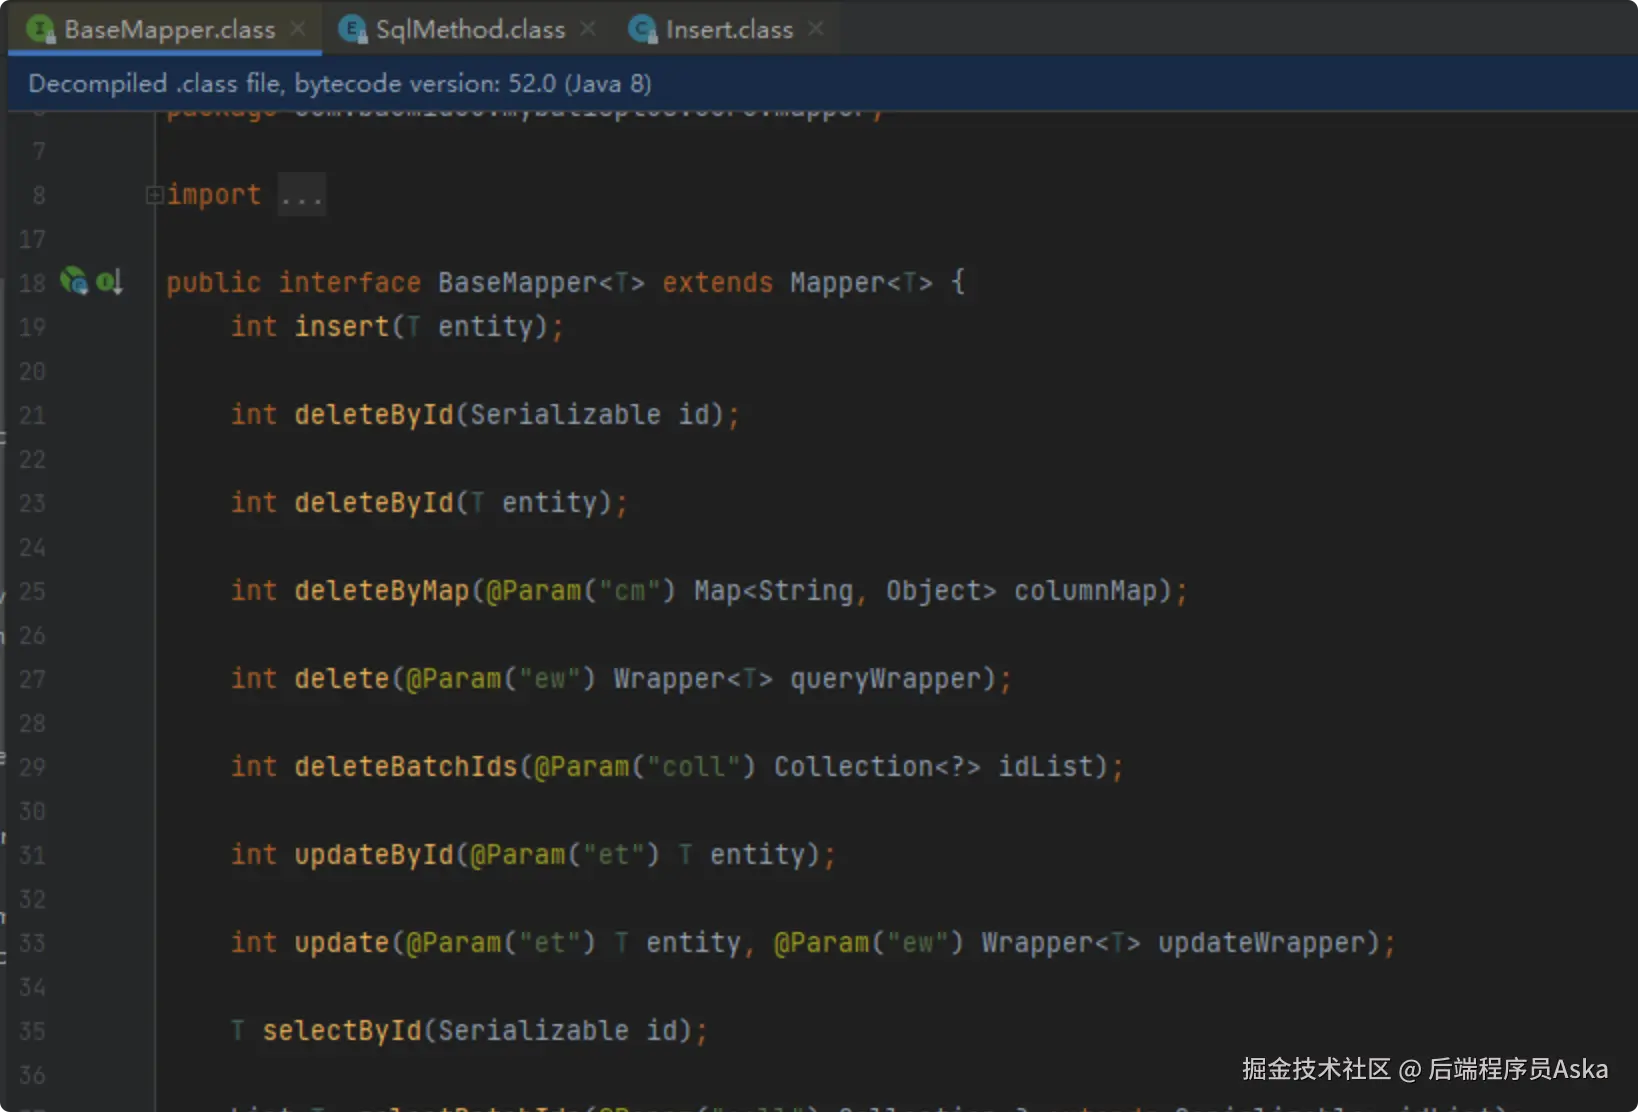The image size is (1638, 1112).
Task: Click the BaseMapper.class interface file icon
Action: pos(41,30)
